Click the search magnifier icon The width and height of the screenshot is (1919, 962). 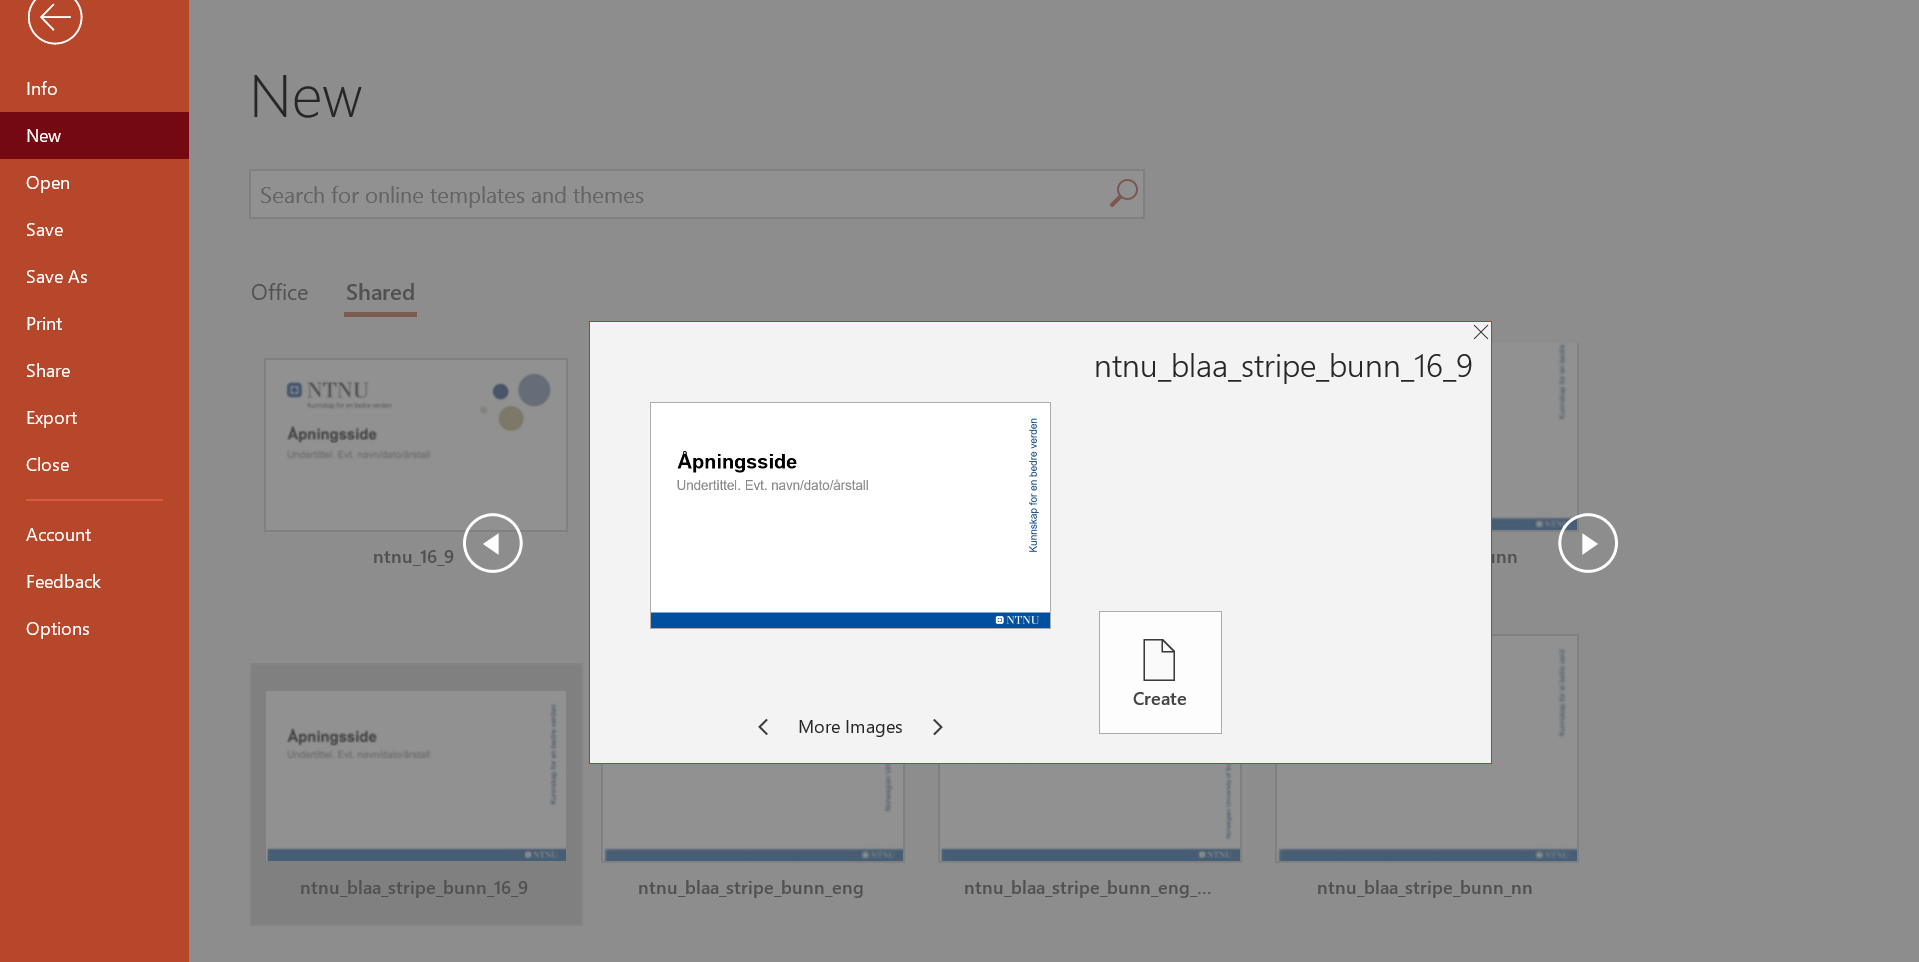(1123, 194)
